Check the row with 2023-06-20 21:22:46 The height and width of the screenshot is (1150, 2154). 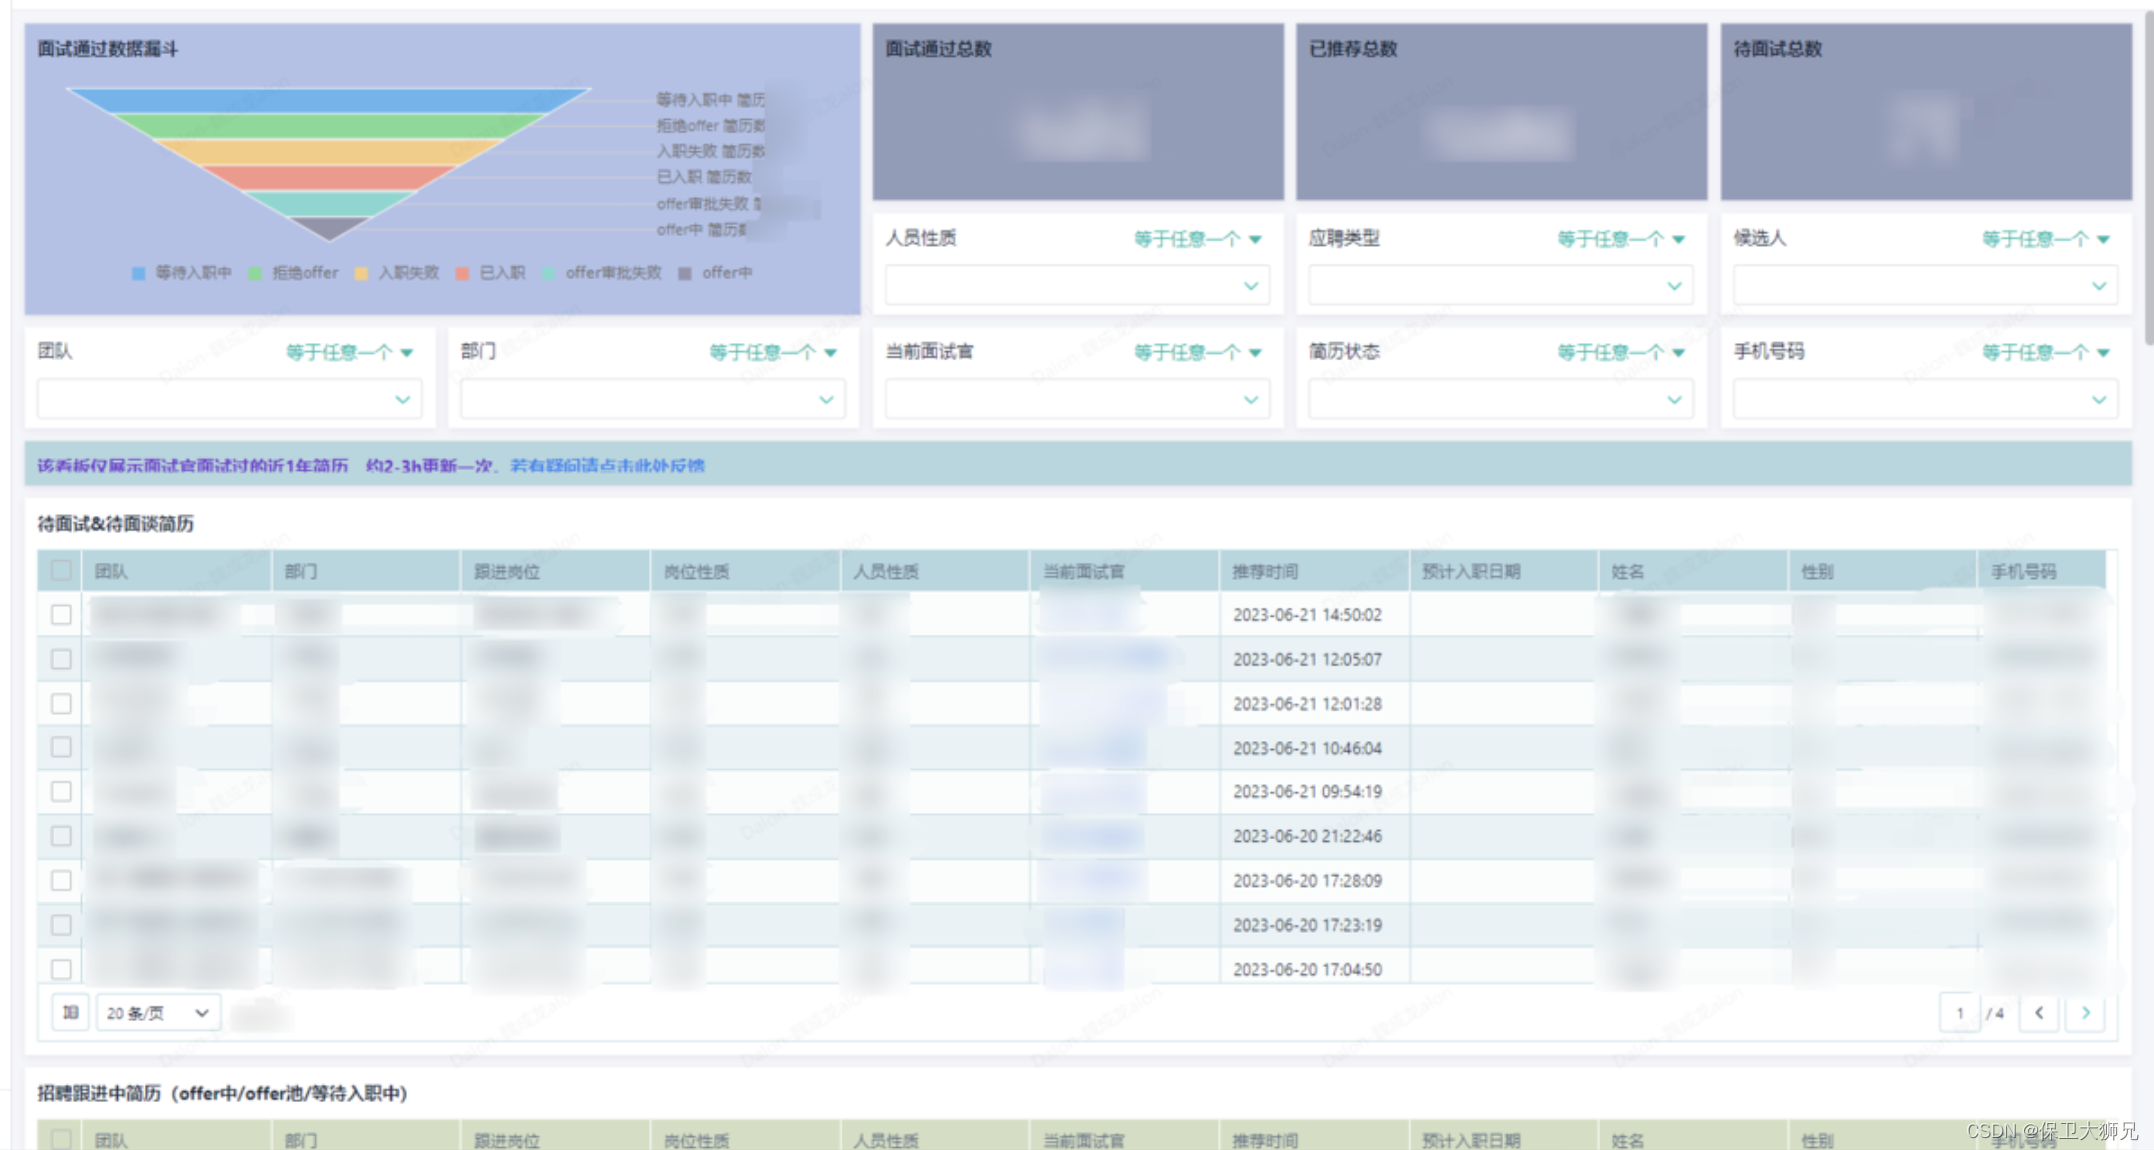(61, 836)
